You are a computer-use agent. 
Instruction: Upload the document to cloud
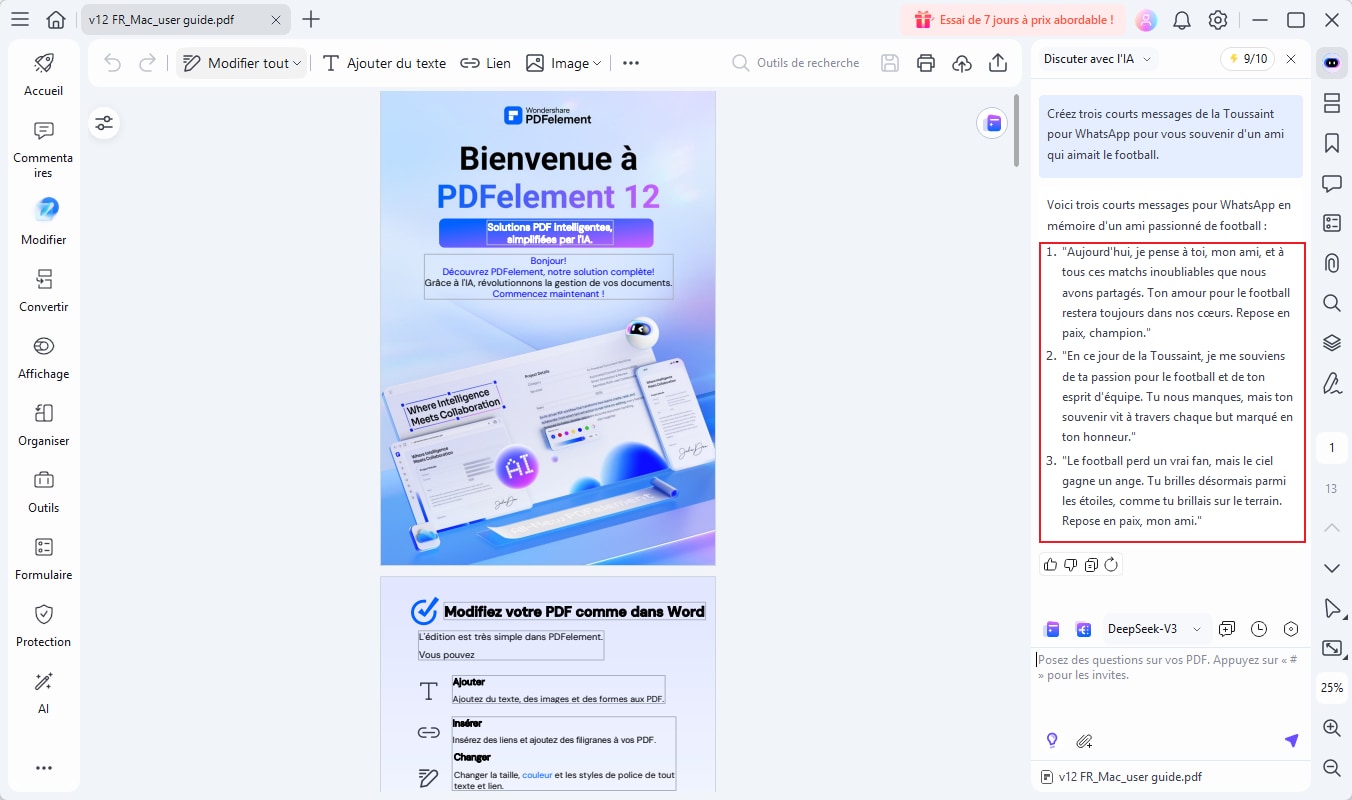(x=962, y=63)
